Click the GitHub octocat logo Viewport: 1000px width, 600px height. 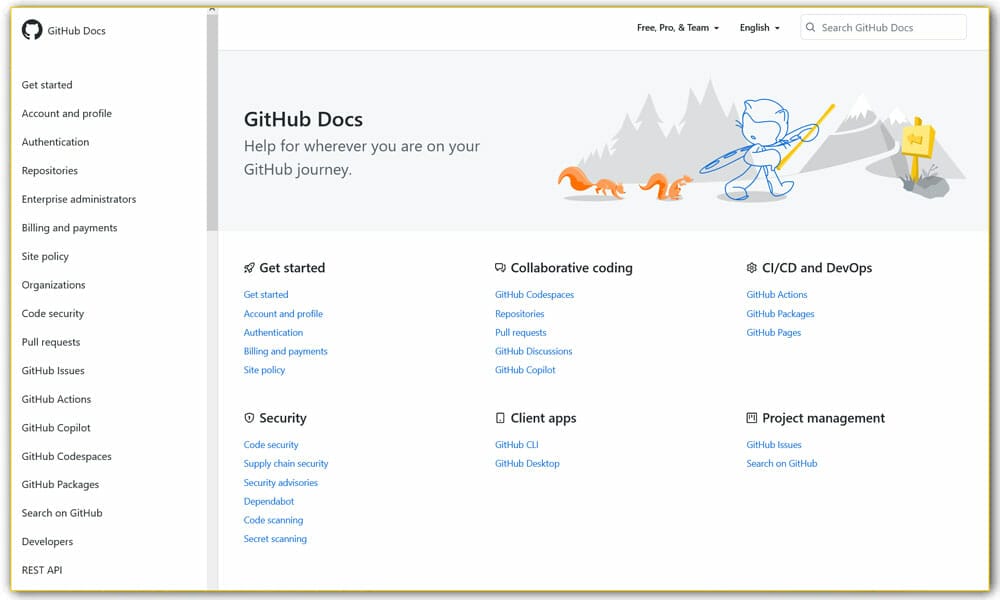[x=30, y=29]
